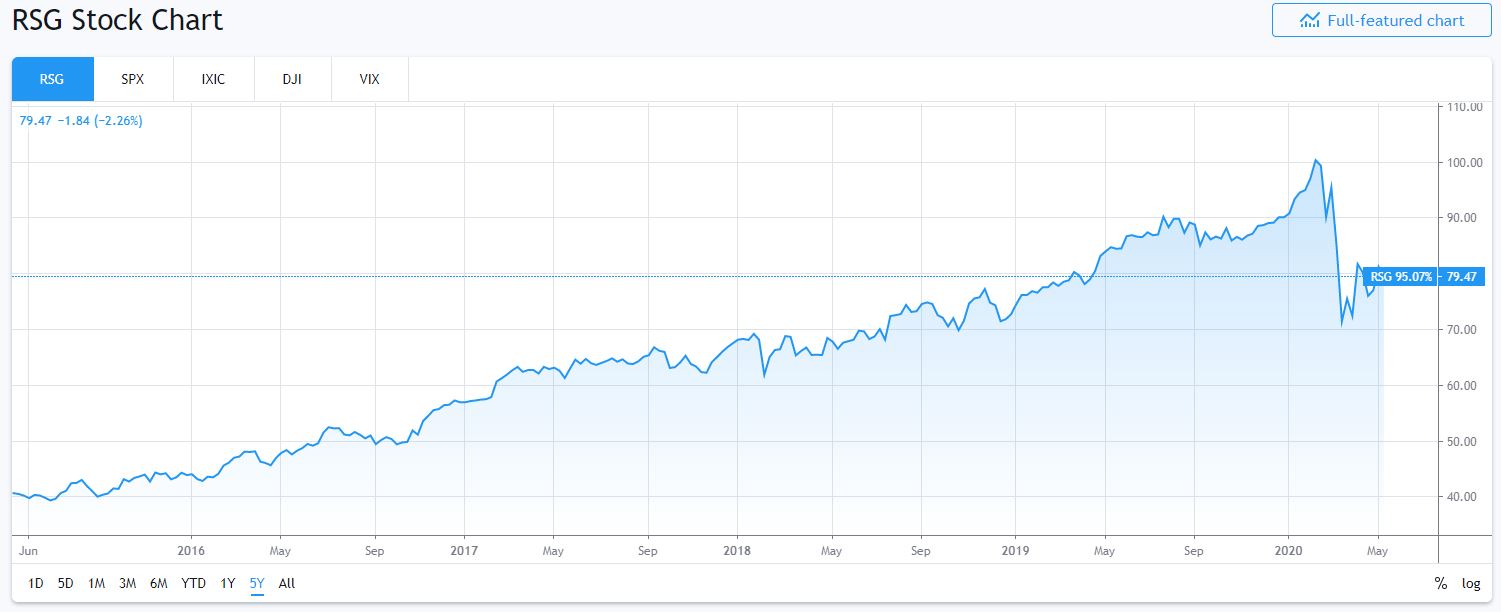Click the RSG 95.07% series label
The width and height of the screenshot is (1501, 612).
(x=1400, y=277)
